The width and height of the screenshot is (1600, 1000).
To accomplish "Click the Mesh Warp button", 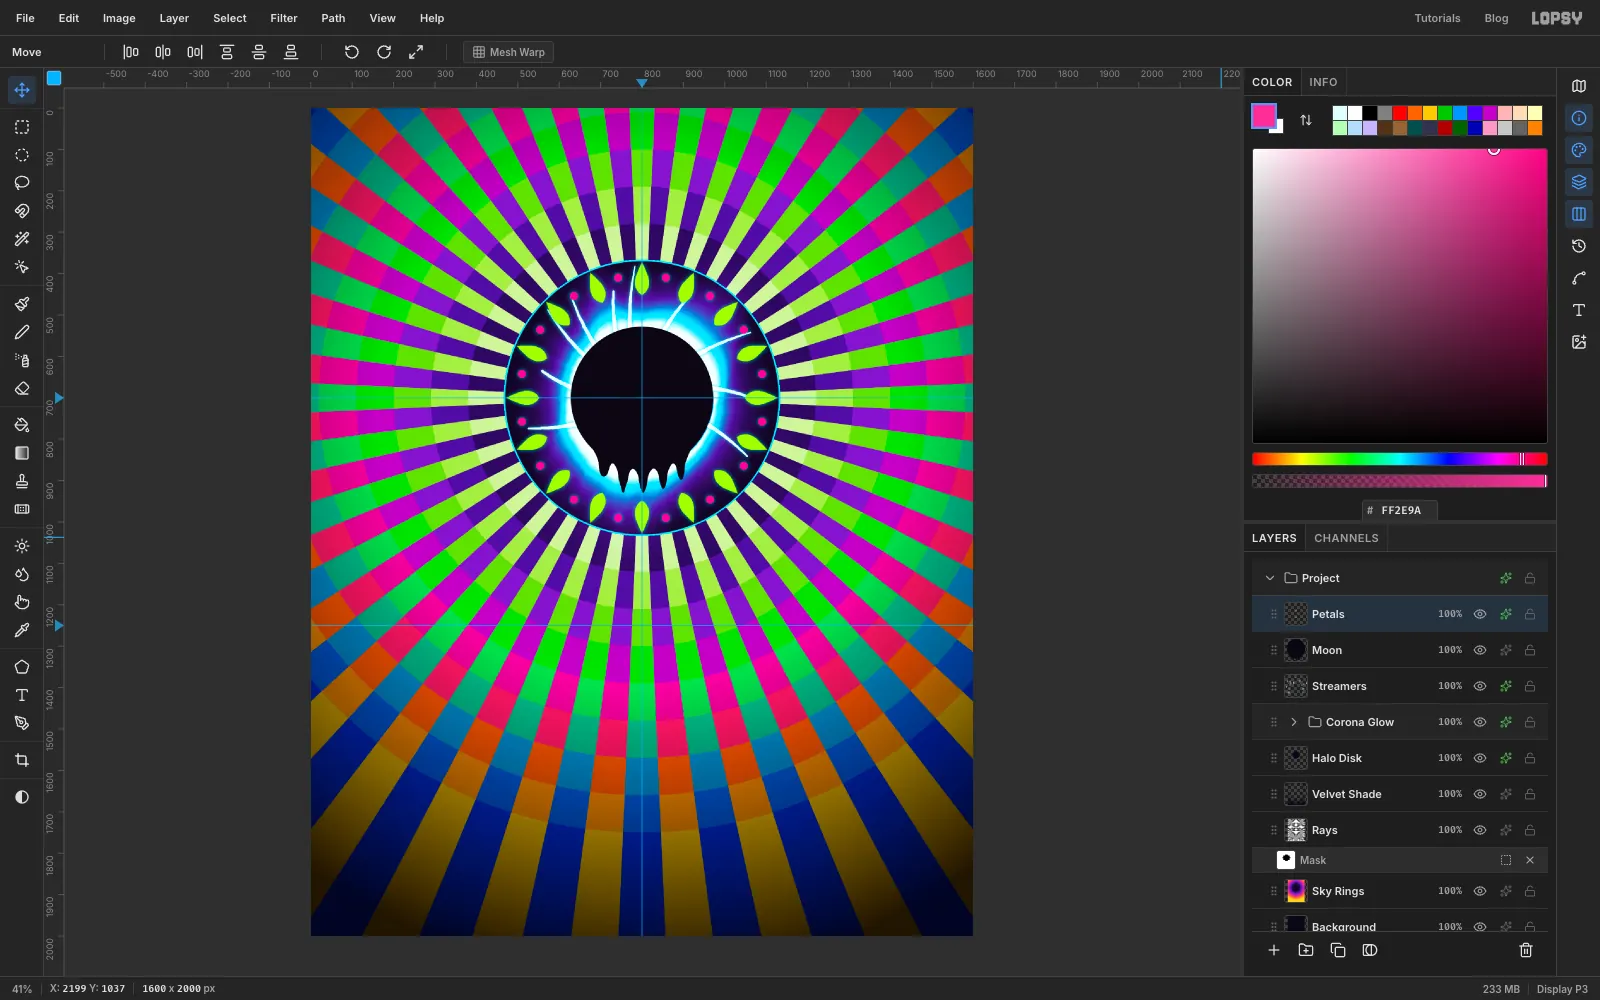I will point(509,52).
